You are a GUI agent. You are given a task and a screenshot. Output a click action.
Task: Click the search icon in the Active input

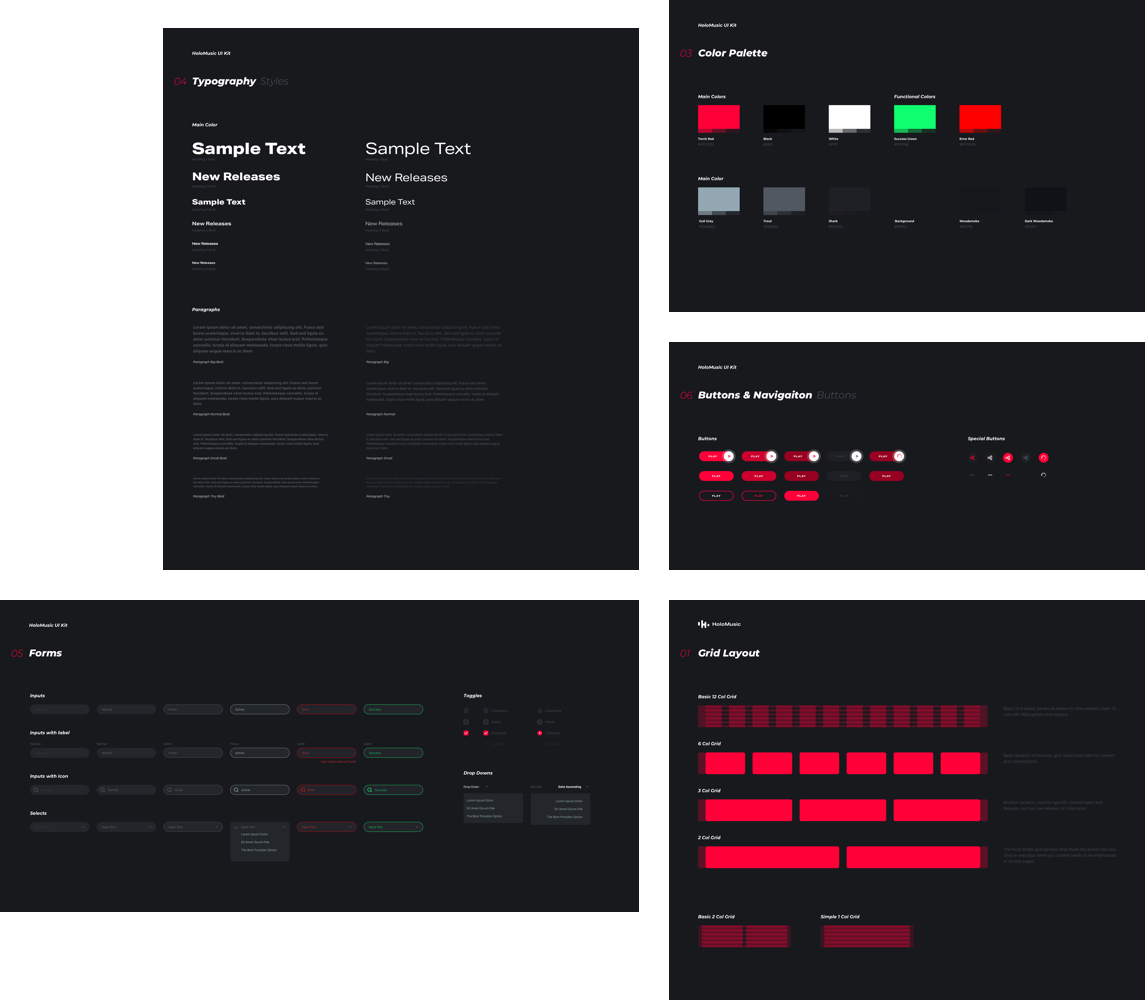tap(236, 790)
